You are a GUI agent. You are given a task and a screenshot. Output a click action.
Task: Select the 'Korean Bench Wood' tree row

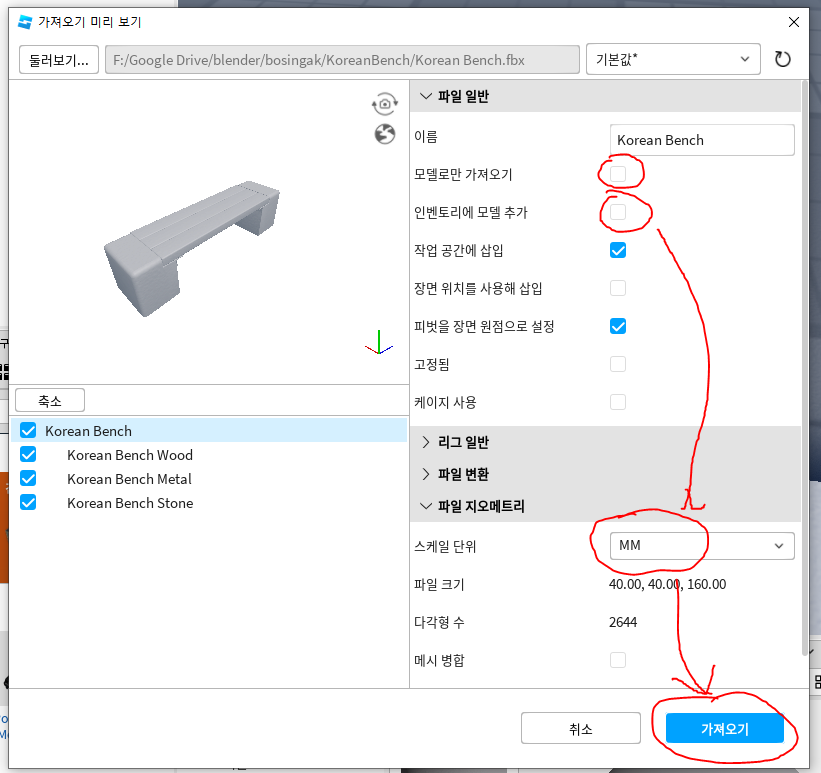coord(209,455)
